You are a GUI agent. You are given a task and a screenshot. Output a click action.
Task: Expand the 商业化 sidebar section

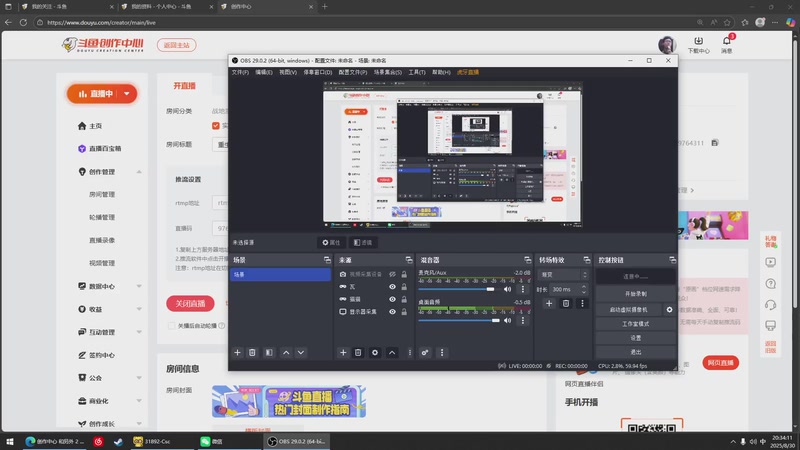click(x=139, y=401)
